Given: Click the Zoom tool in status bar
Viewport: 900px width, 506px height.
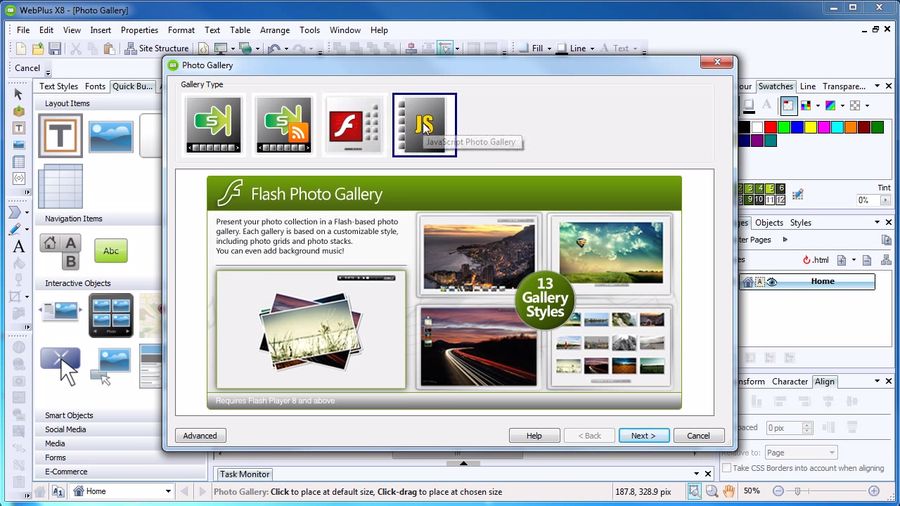Looking at the screenshot, I should [x=712, y=491].
